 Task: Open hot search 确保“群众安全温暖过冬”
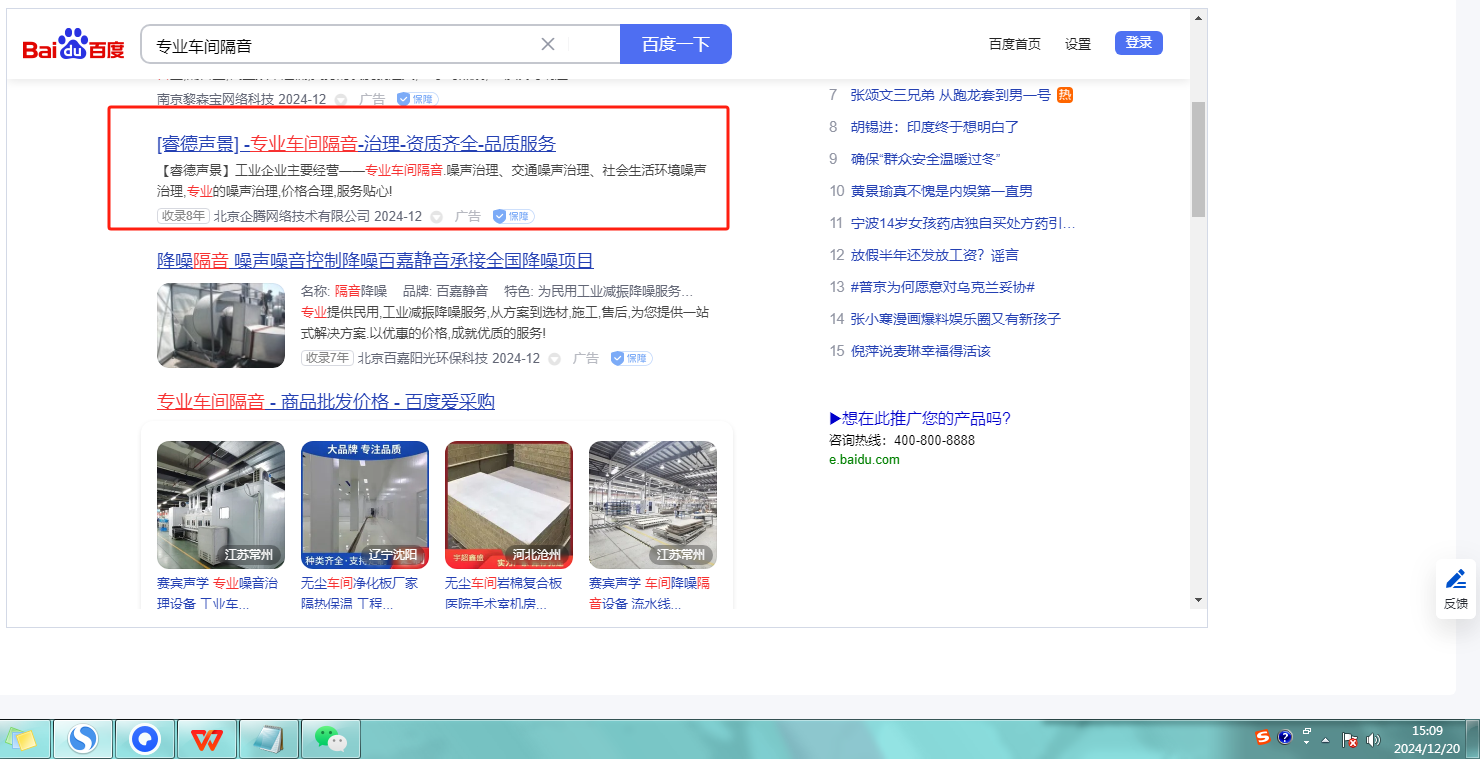(x=926, y=159)
